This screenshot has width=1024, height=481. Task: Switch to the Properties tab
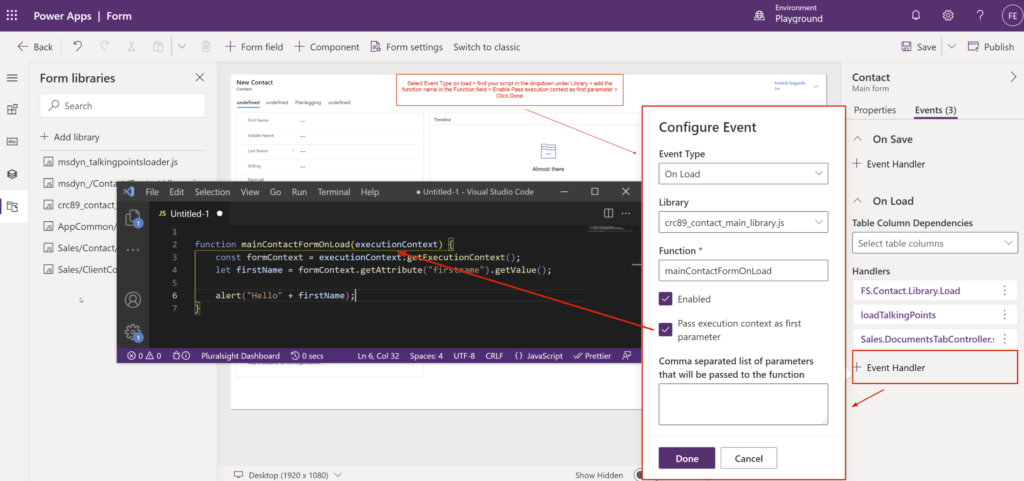pos(874,110)
